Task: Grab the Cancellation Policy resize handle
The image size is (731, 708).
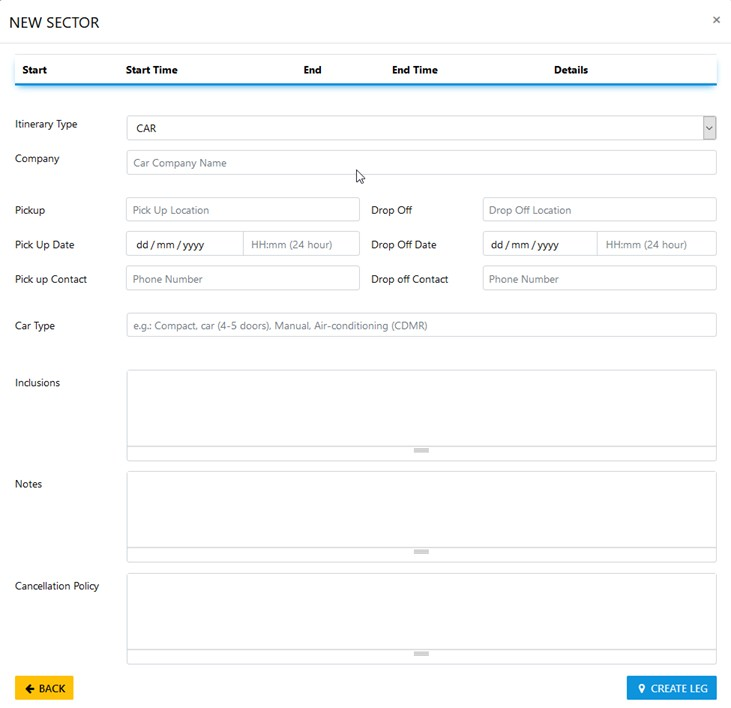Action: coord(421,654)
